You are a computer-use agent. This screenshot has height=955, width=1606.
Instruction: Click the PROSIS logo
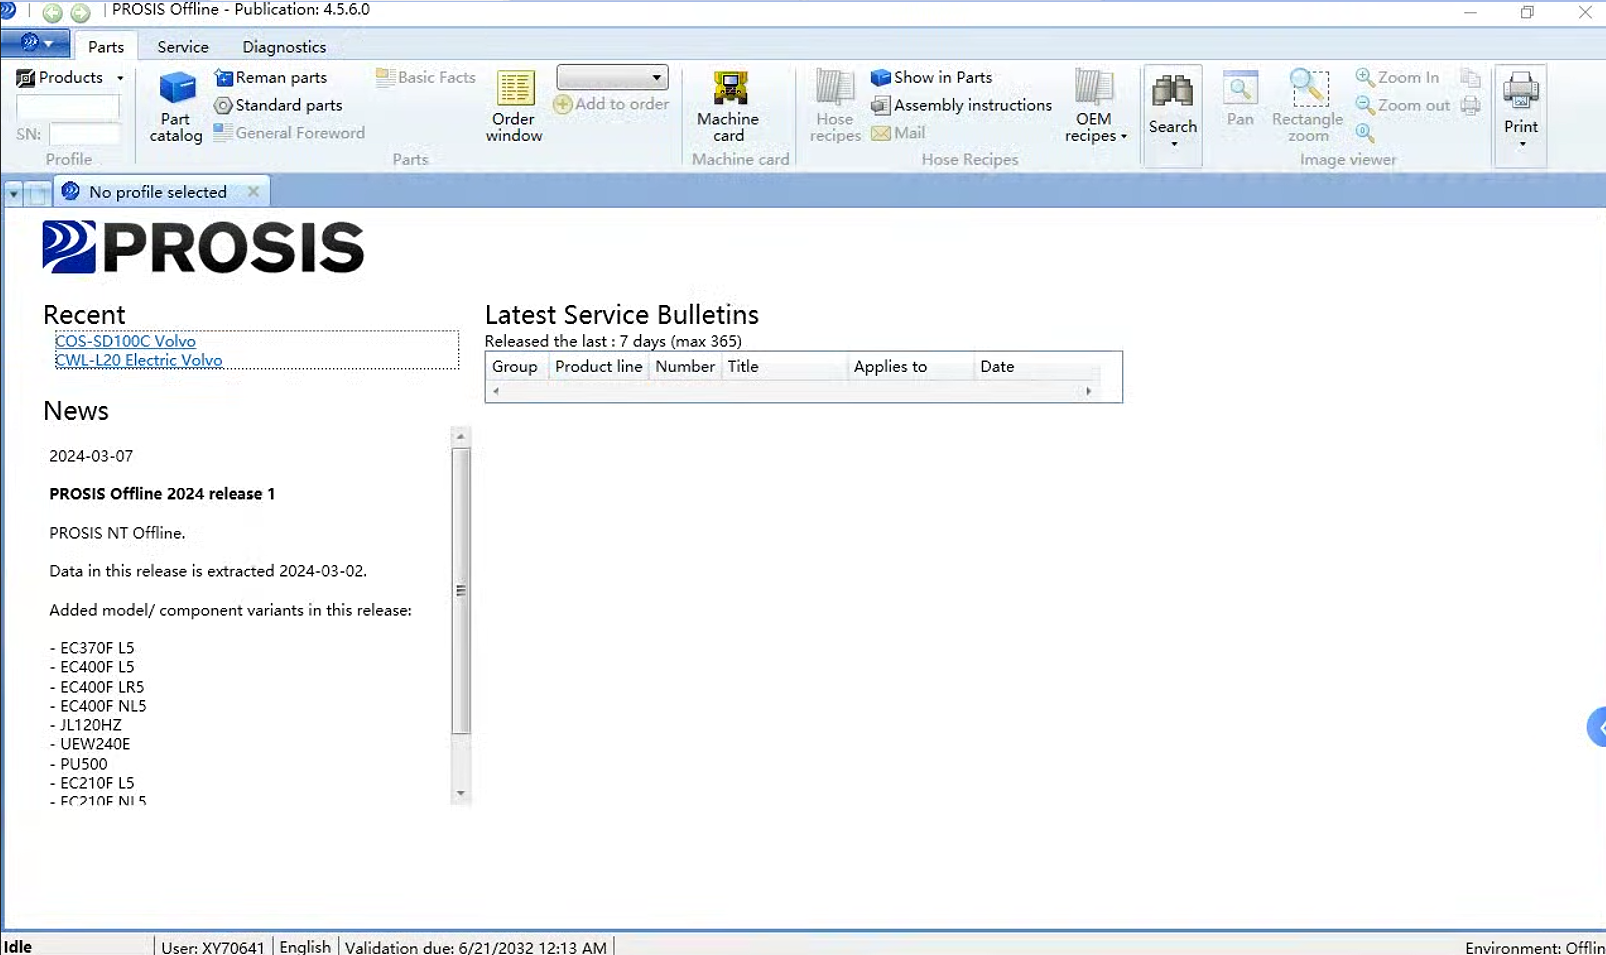tap(203, 247)
